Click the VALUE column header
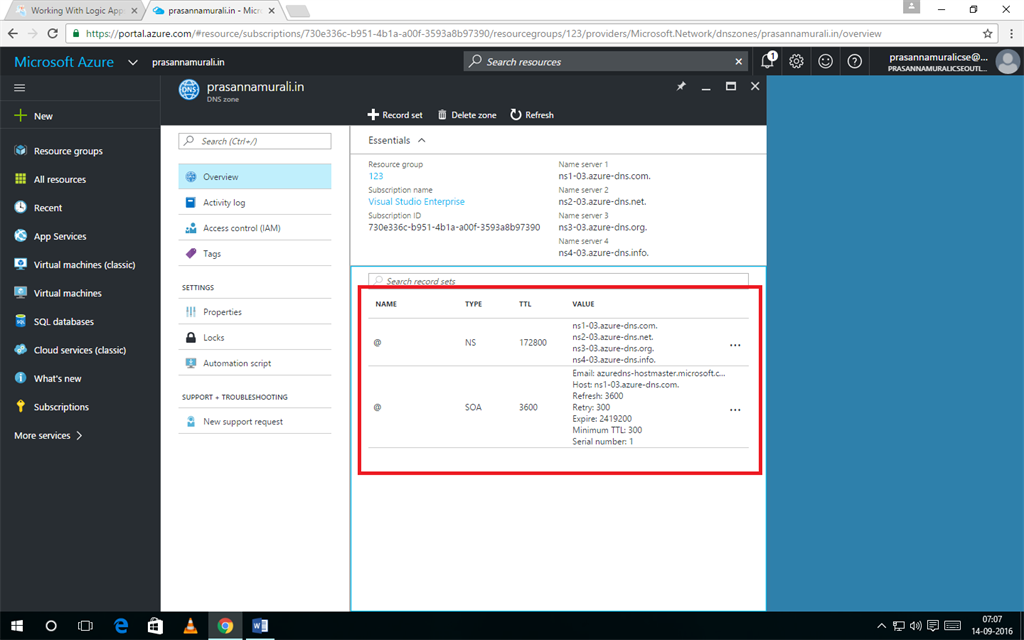 (583, 304)
